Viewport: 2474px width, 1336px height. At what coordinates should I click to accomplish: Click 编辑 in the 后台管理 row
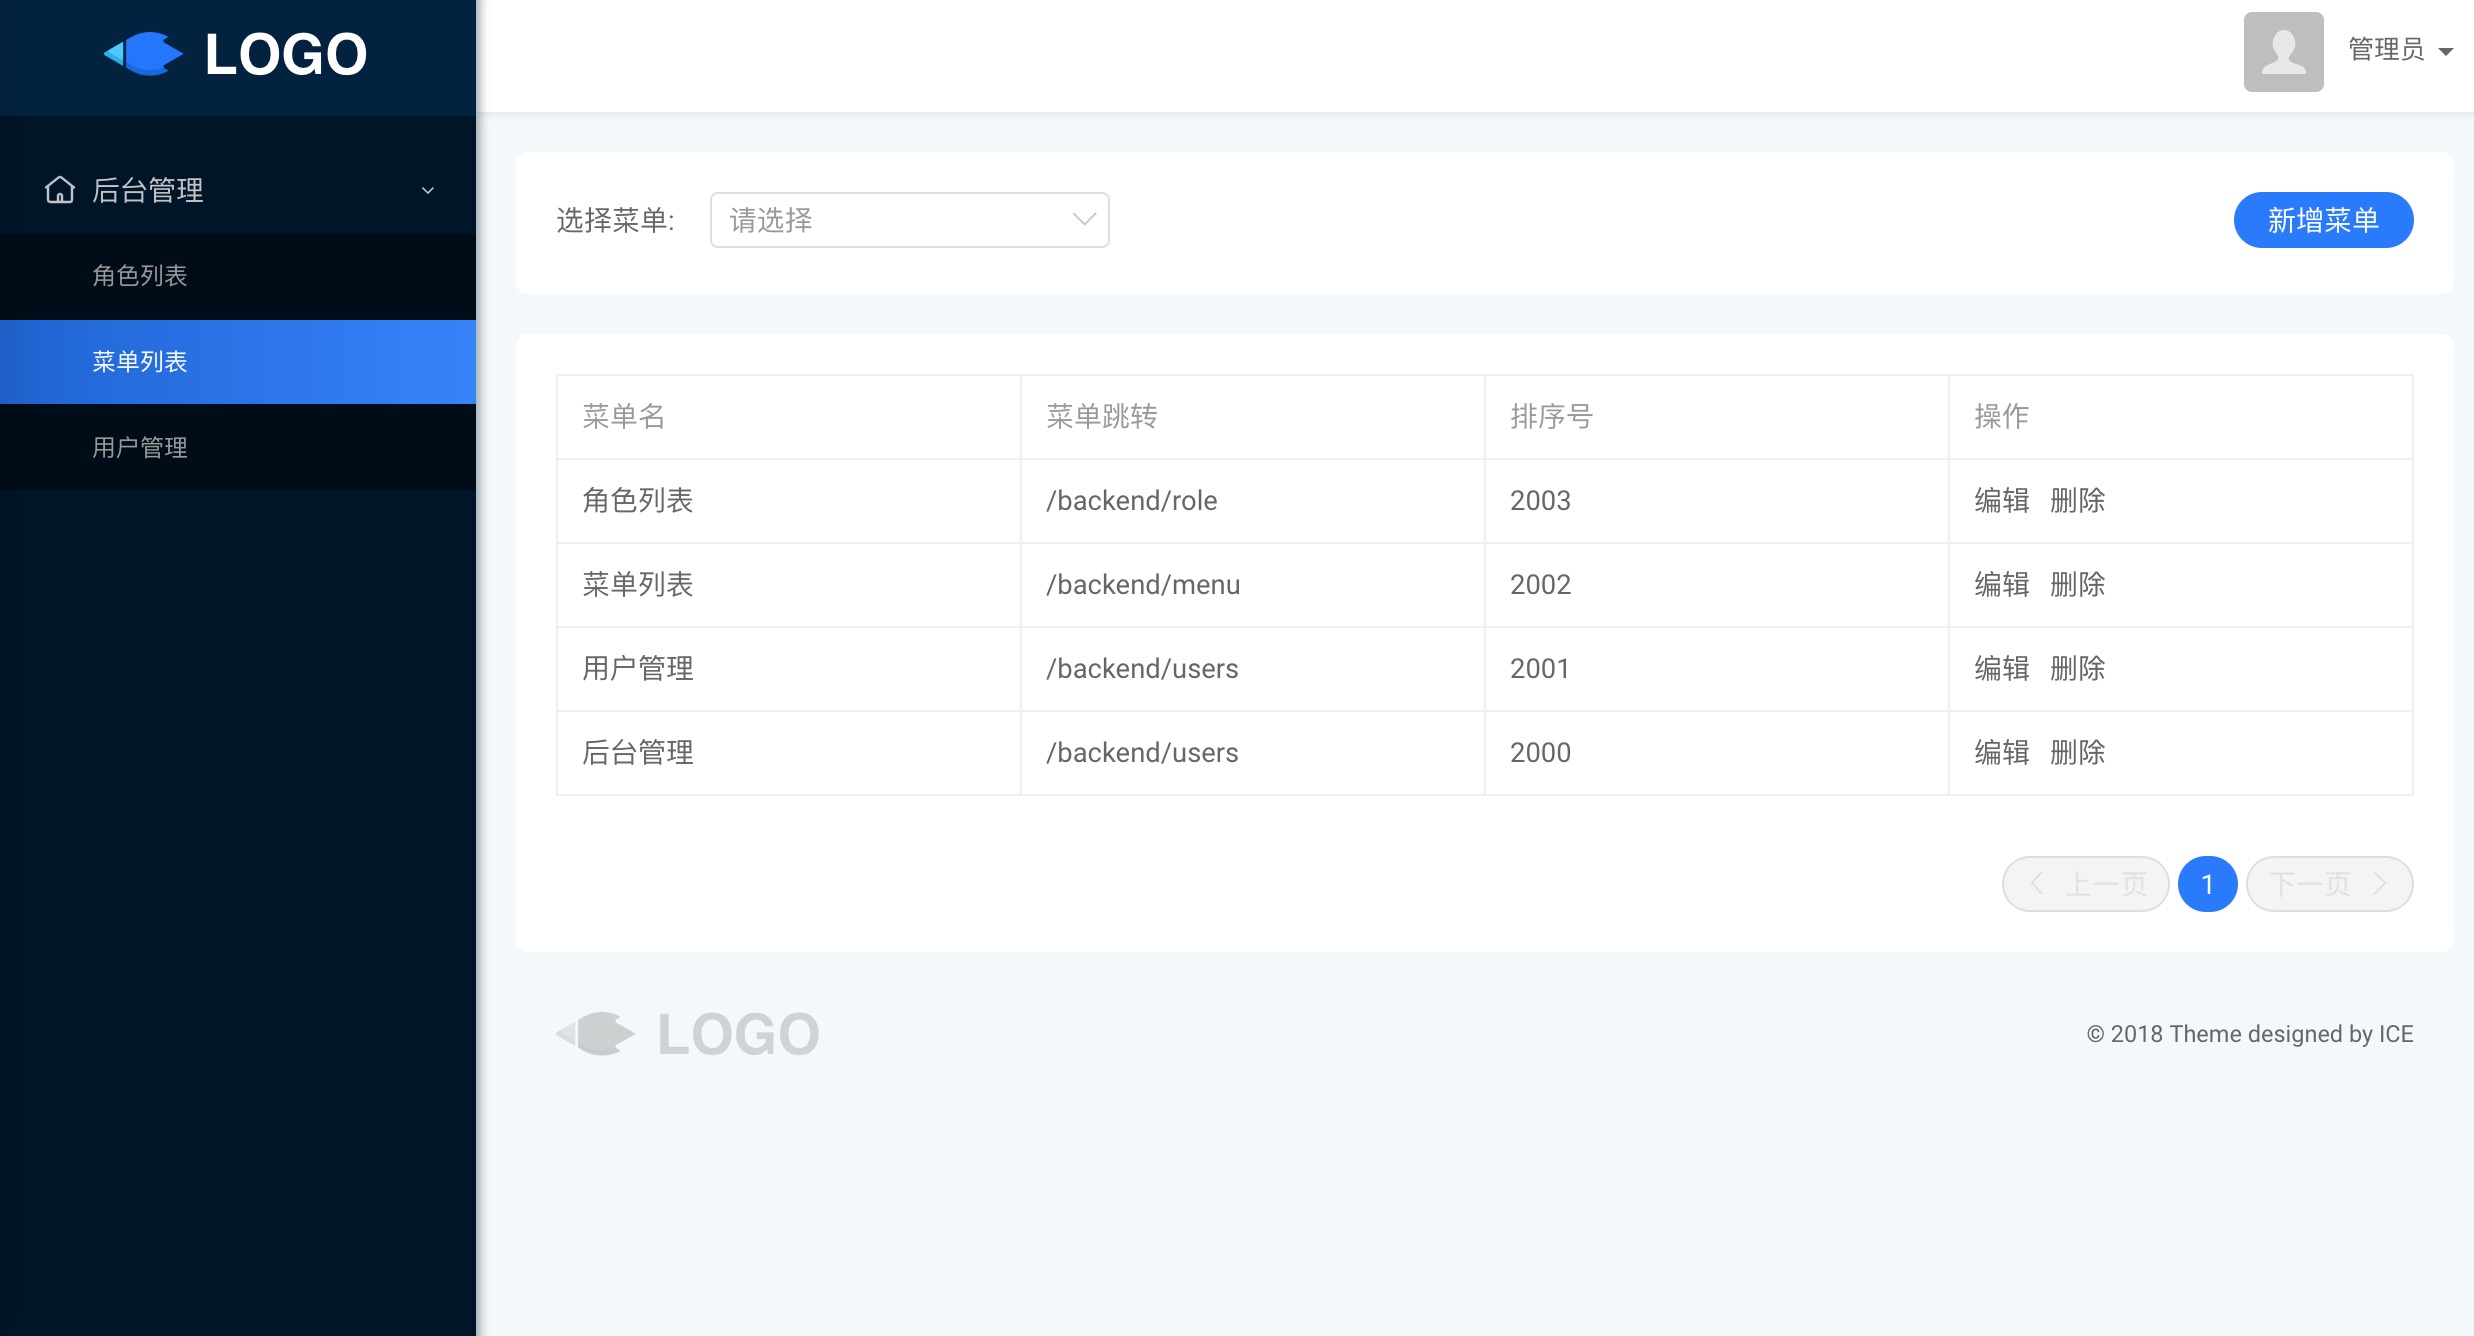pos(2001,753)
